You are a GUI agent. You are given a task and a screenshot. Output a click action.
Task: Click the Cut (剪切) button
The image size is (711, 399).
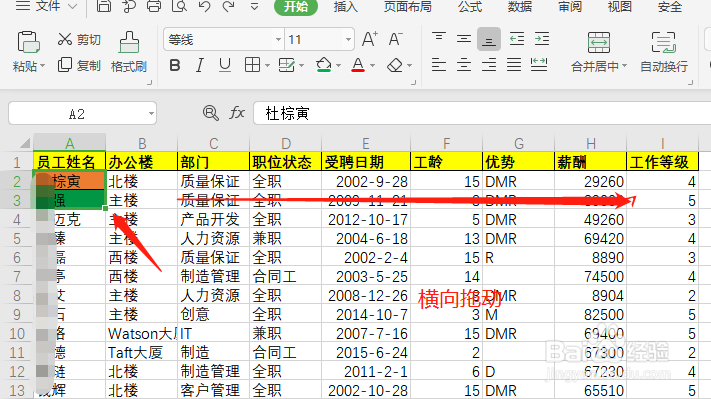(79, 39)
